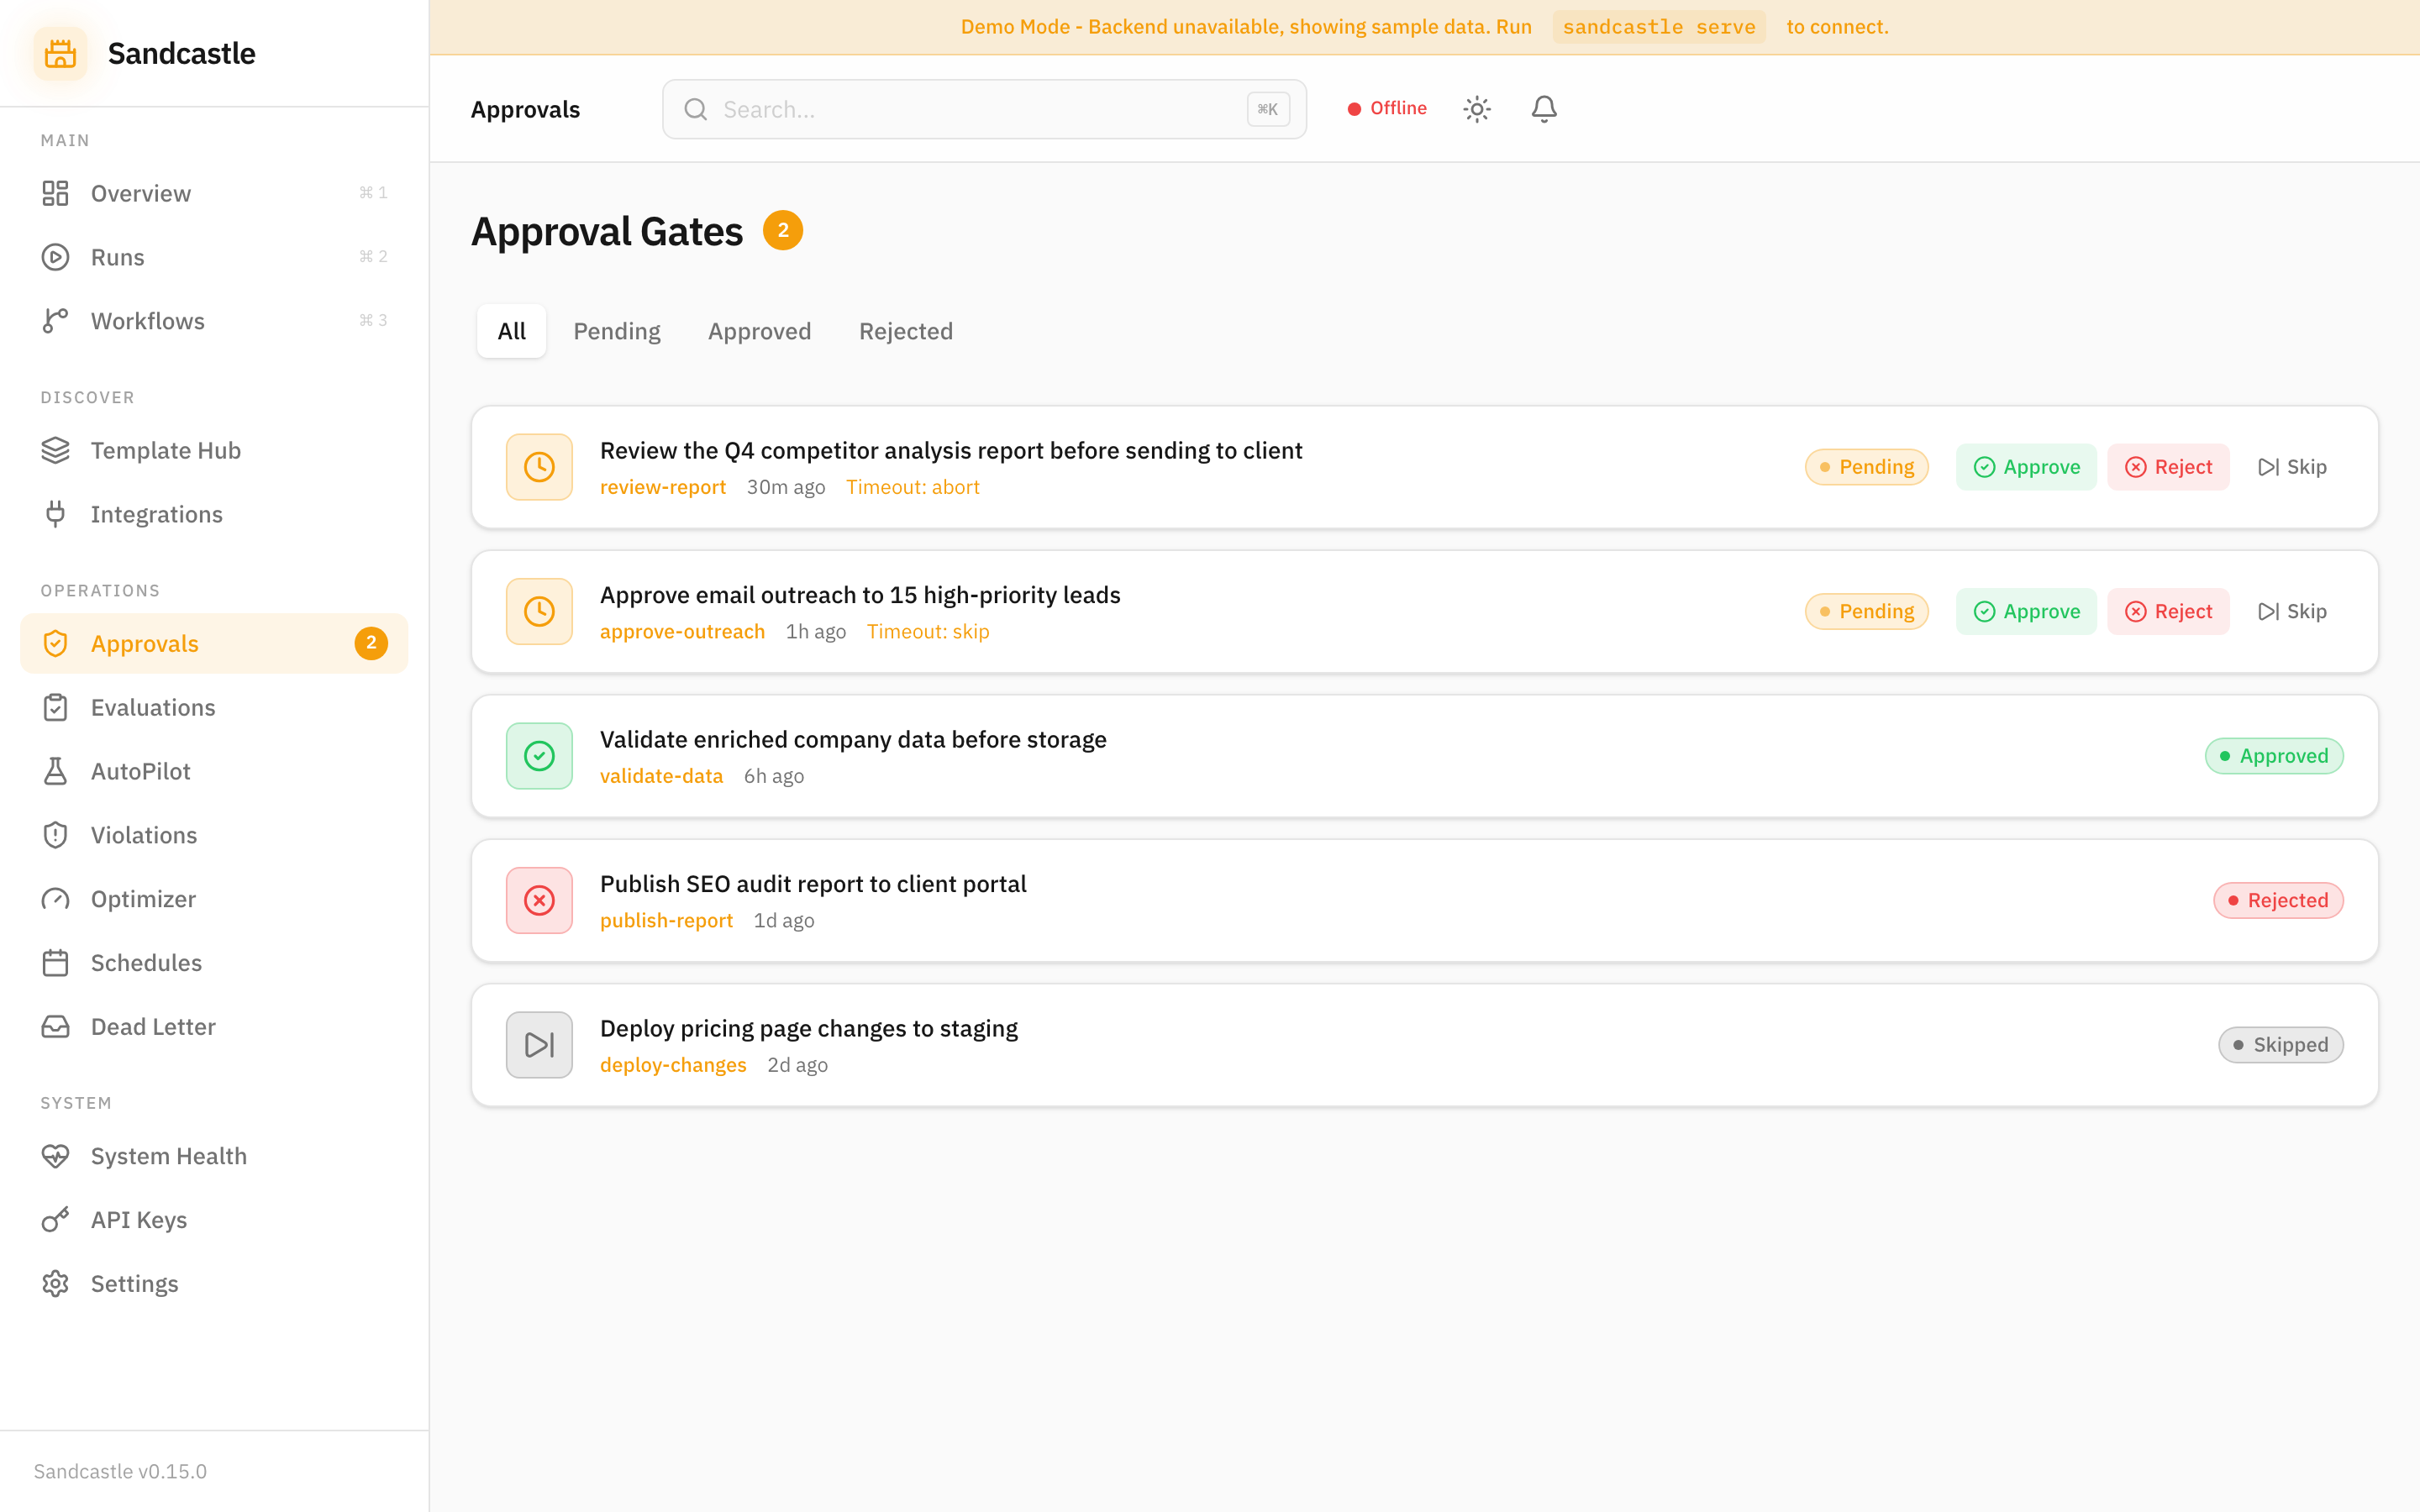Screen dimensions: 2420x1512
Task: Switch to the Pending filter tab
Action: (616, 330)
